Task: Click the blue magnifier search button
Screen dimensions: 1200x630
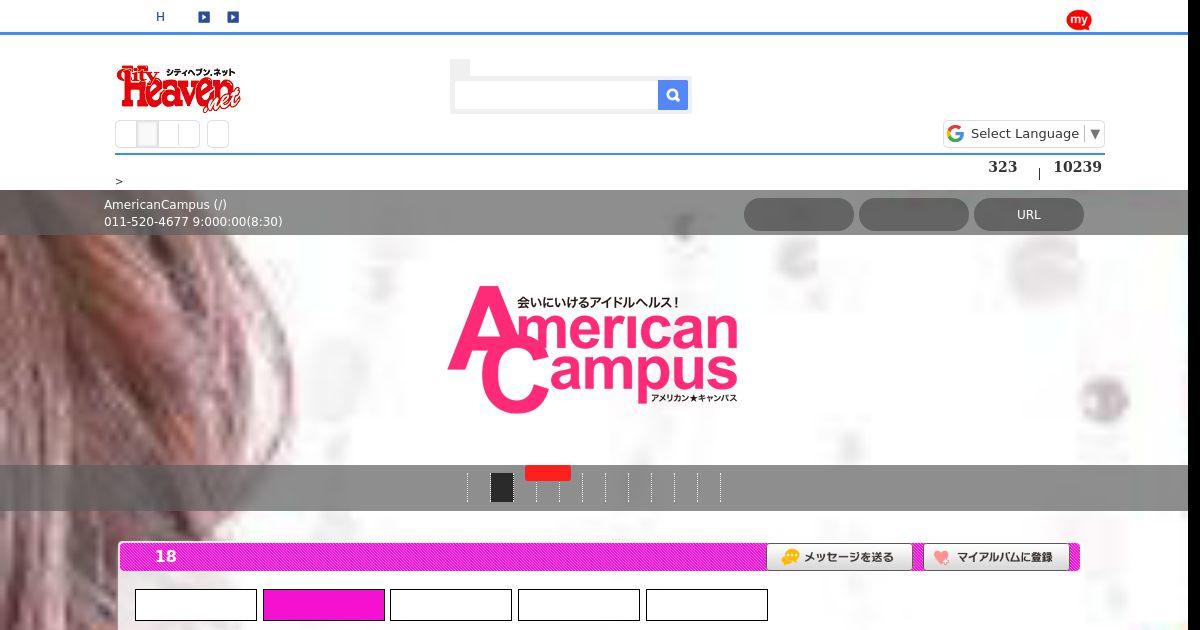Action: 673,95
